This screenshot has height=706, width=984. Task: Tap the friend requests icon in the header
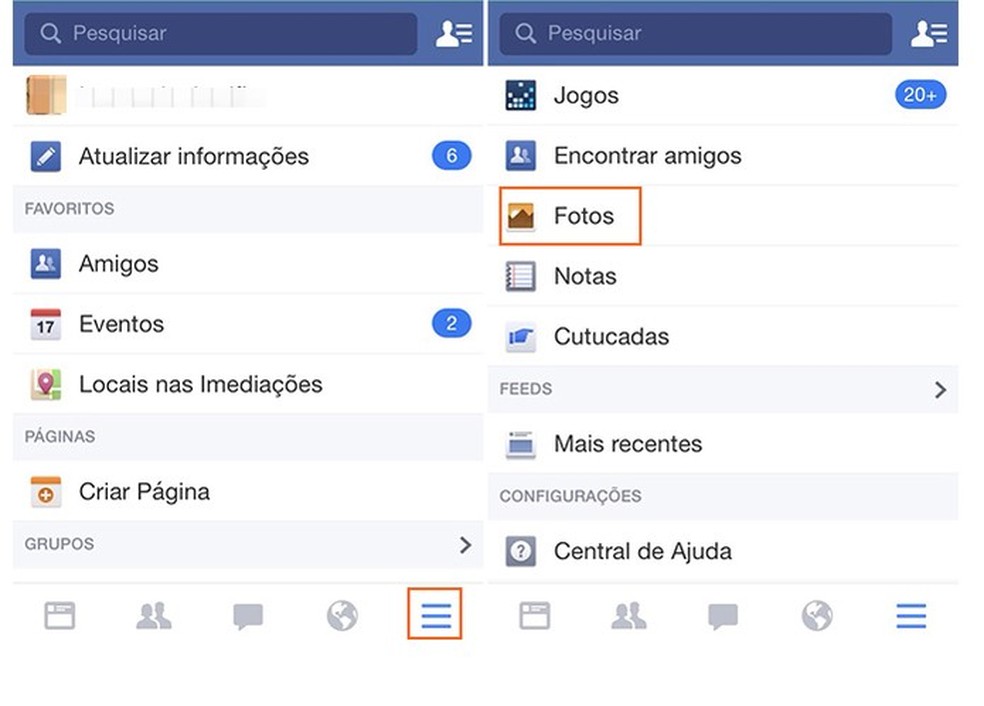(455, 33)
